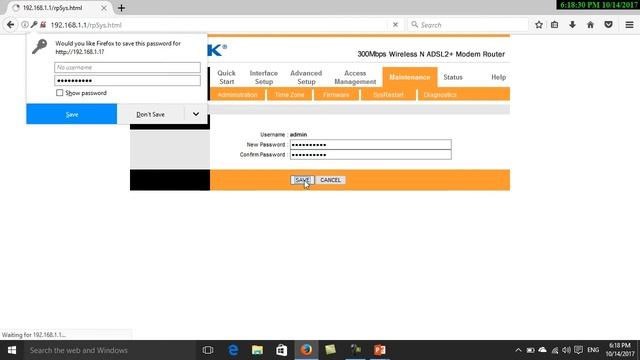
Task: Open Windows Store from taskbar
Action: tap(282, 350)
